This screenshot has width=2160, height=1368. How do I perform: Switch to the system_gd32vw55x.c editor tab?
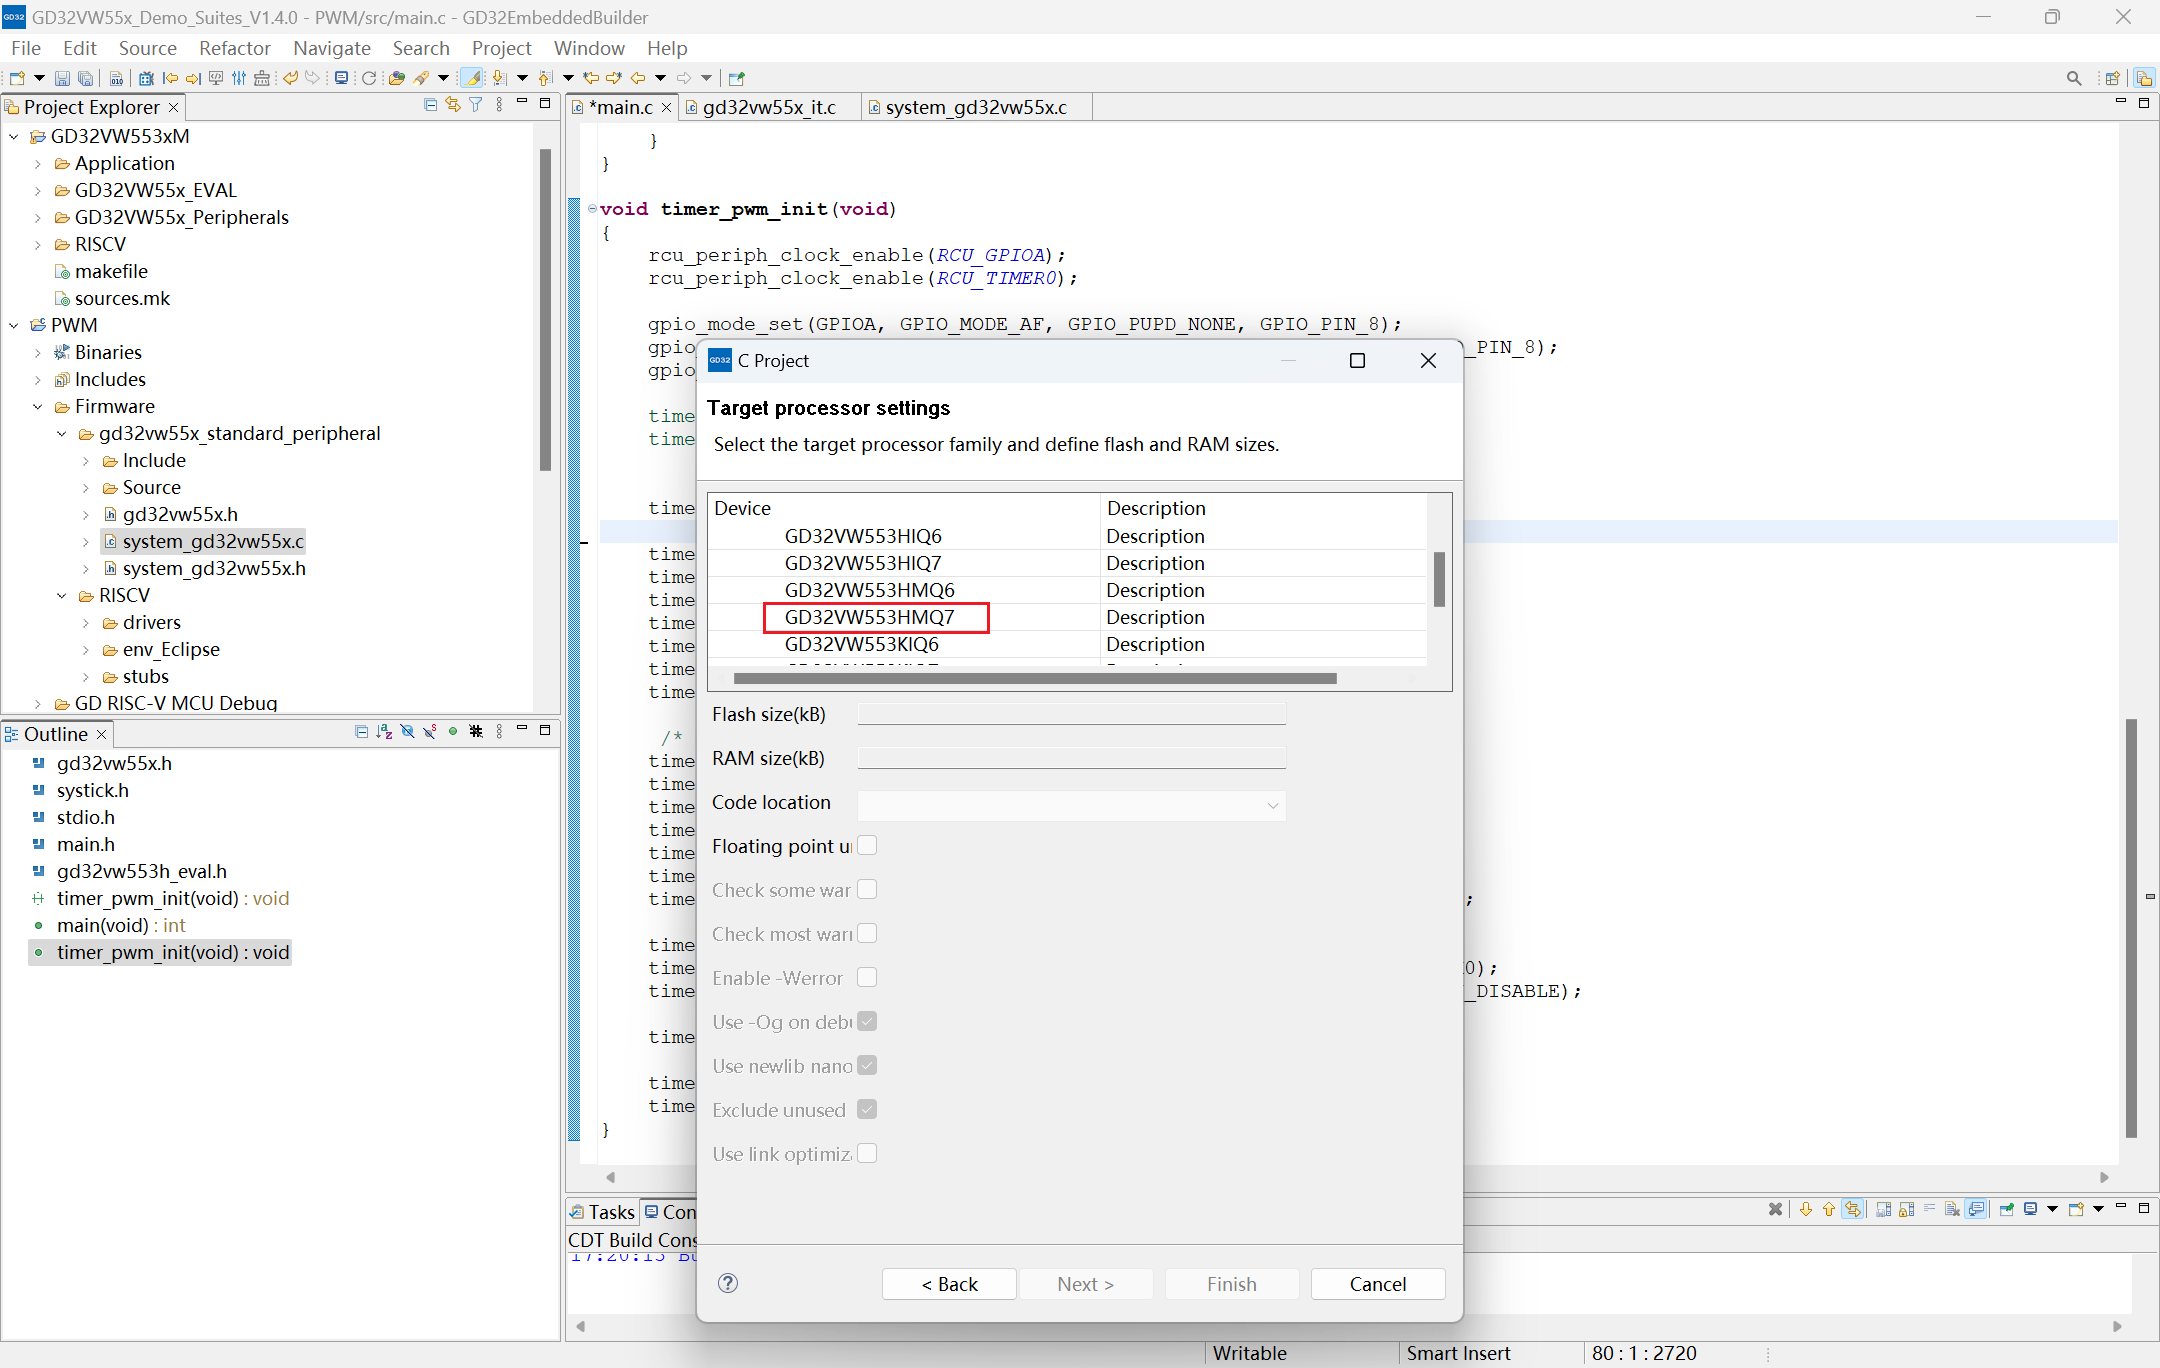click(975, 107)
